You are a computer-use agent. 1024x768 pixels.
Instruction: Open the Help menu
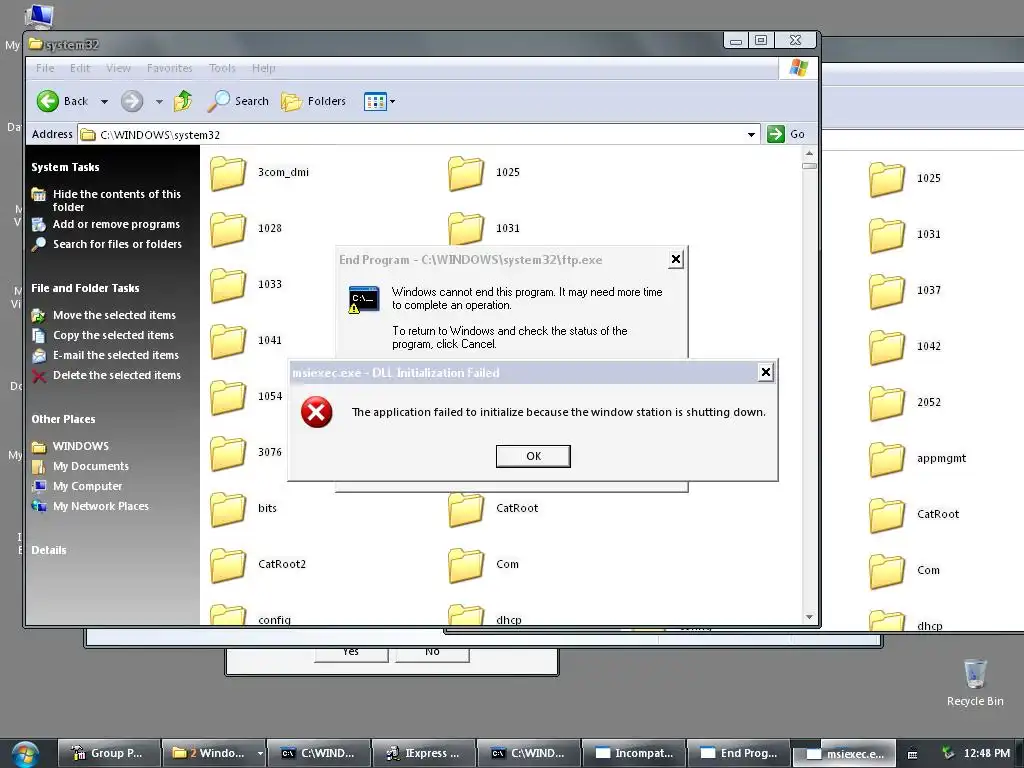263,68
